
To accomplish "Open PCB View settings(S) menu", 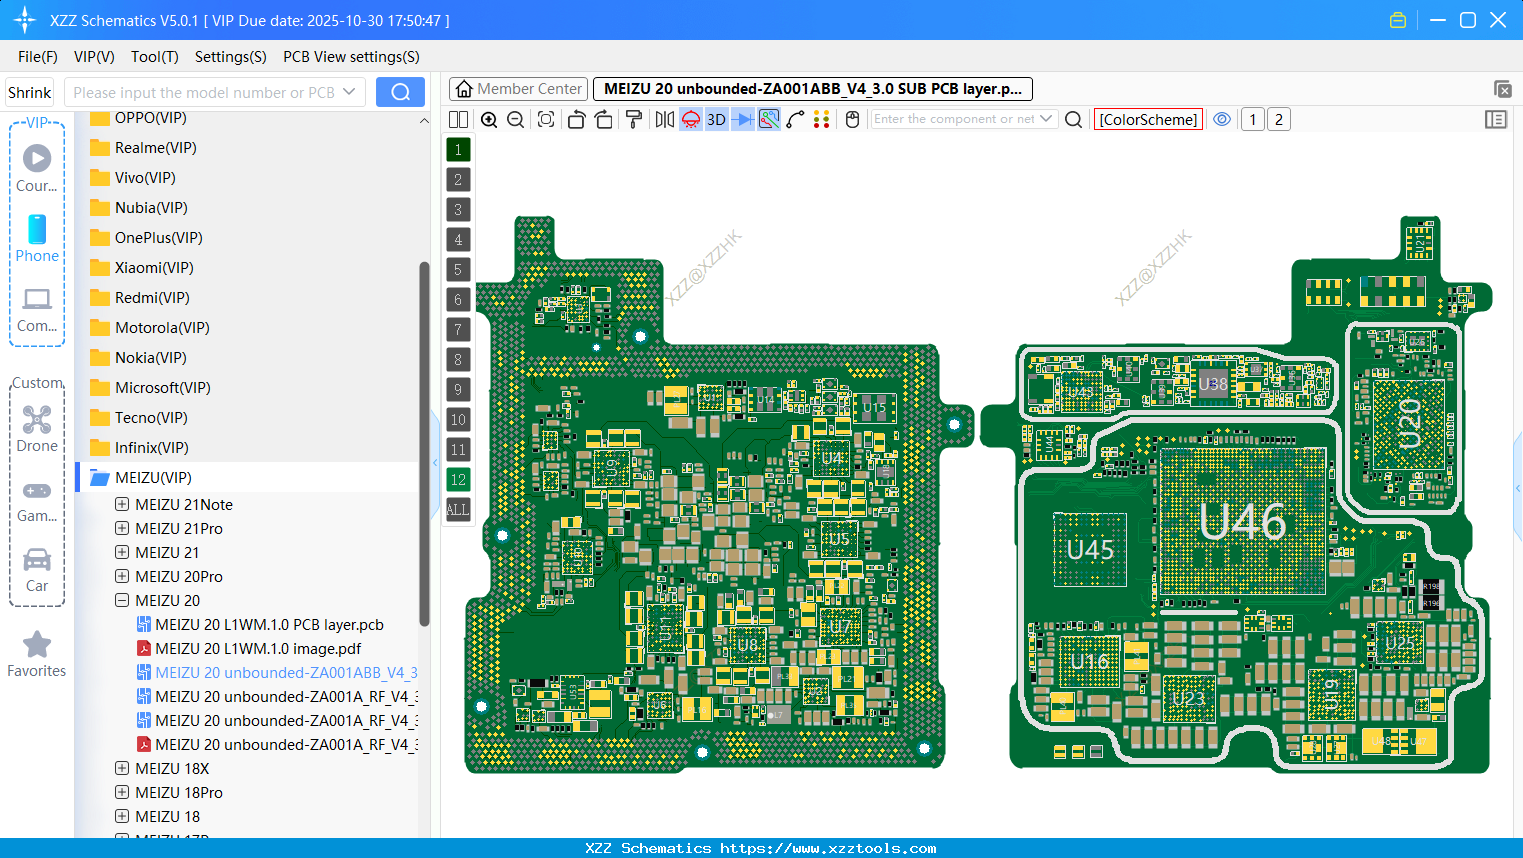I will click(x=352, y=57).
